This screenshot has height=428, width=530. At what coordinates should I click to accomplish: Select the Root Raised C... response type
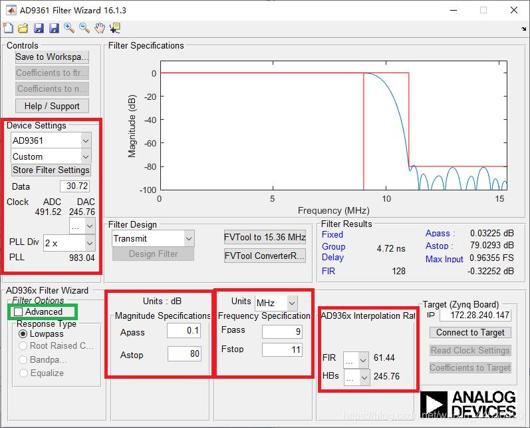23,346
